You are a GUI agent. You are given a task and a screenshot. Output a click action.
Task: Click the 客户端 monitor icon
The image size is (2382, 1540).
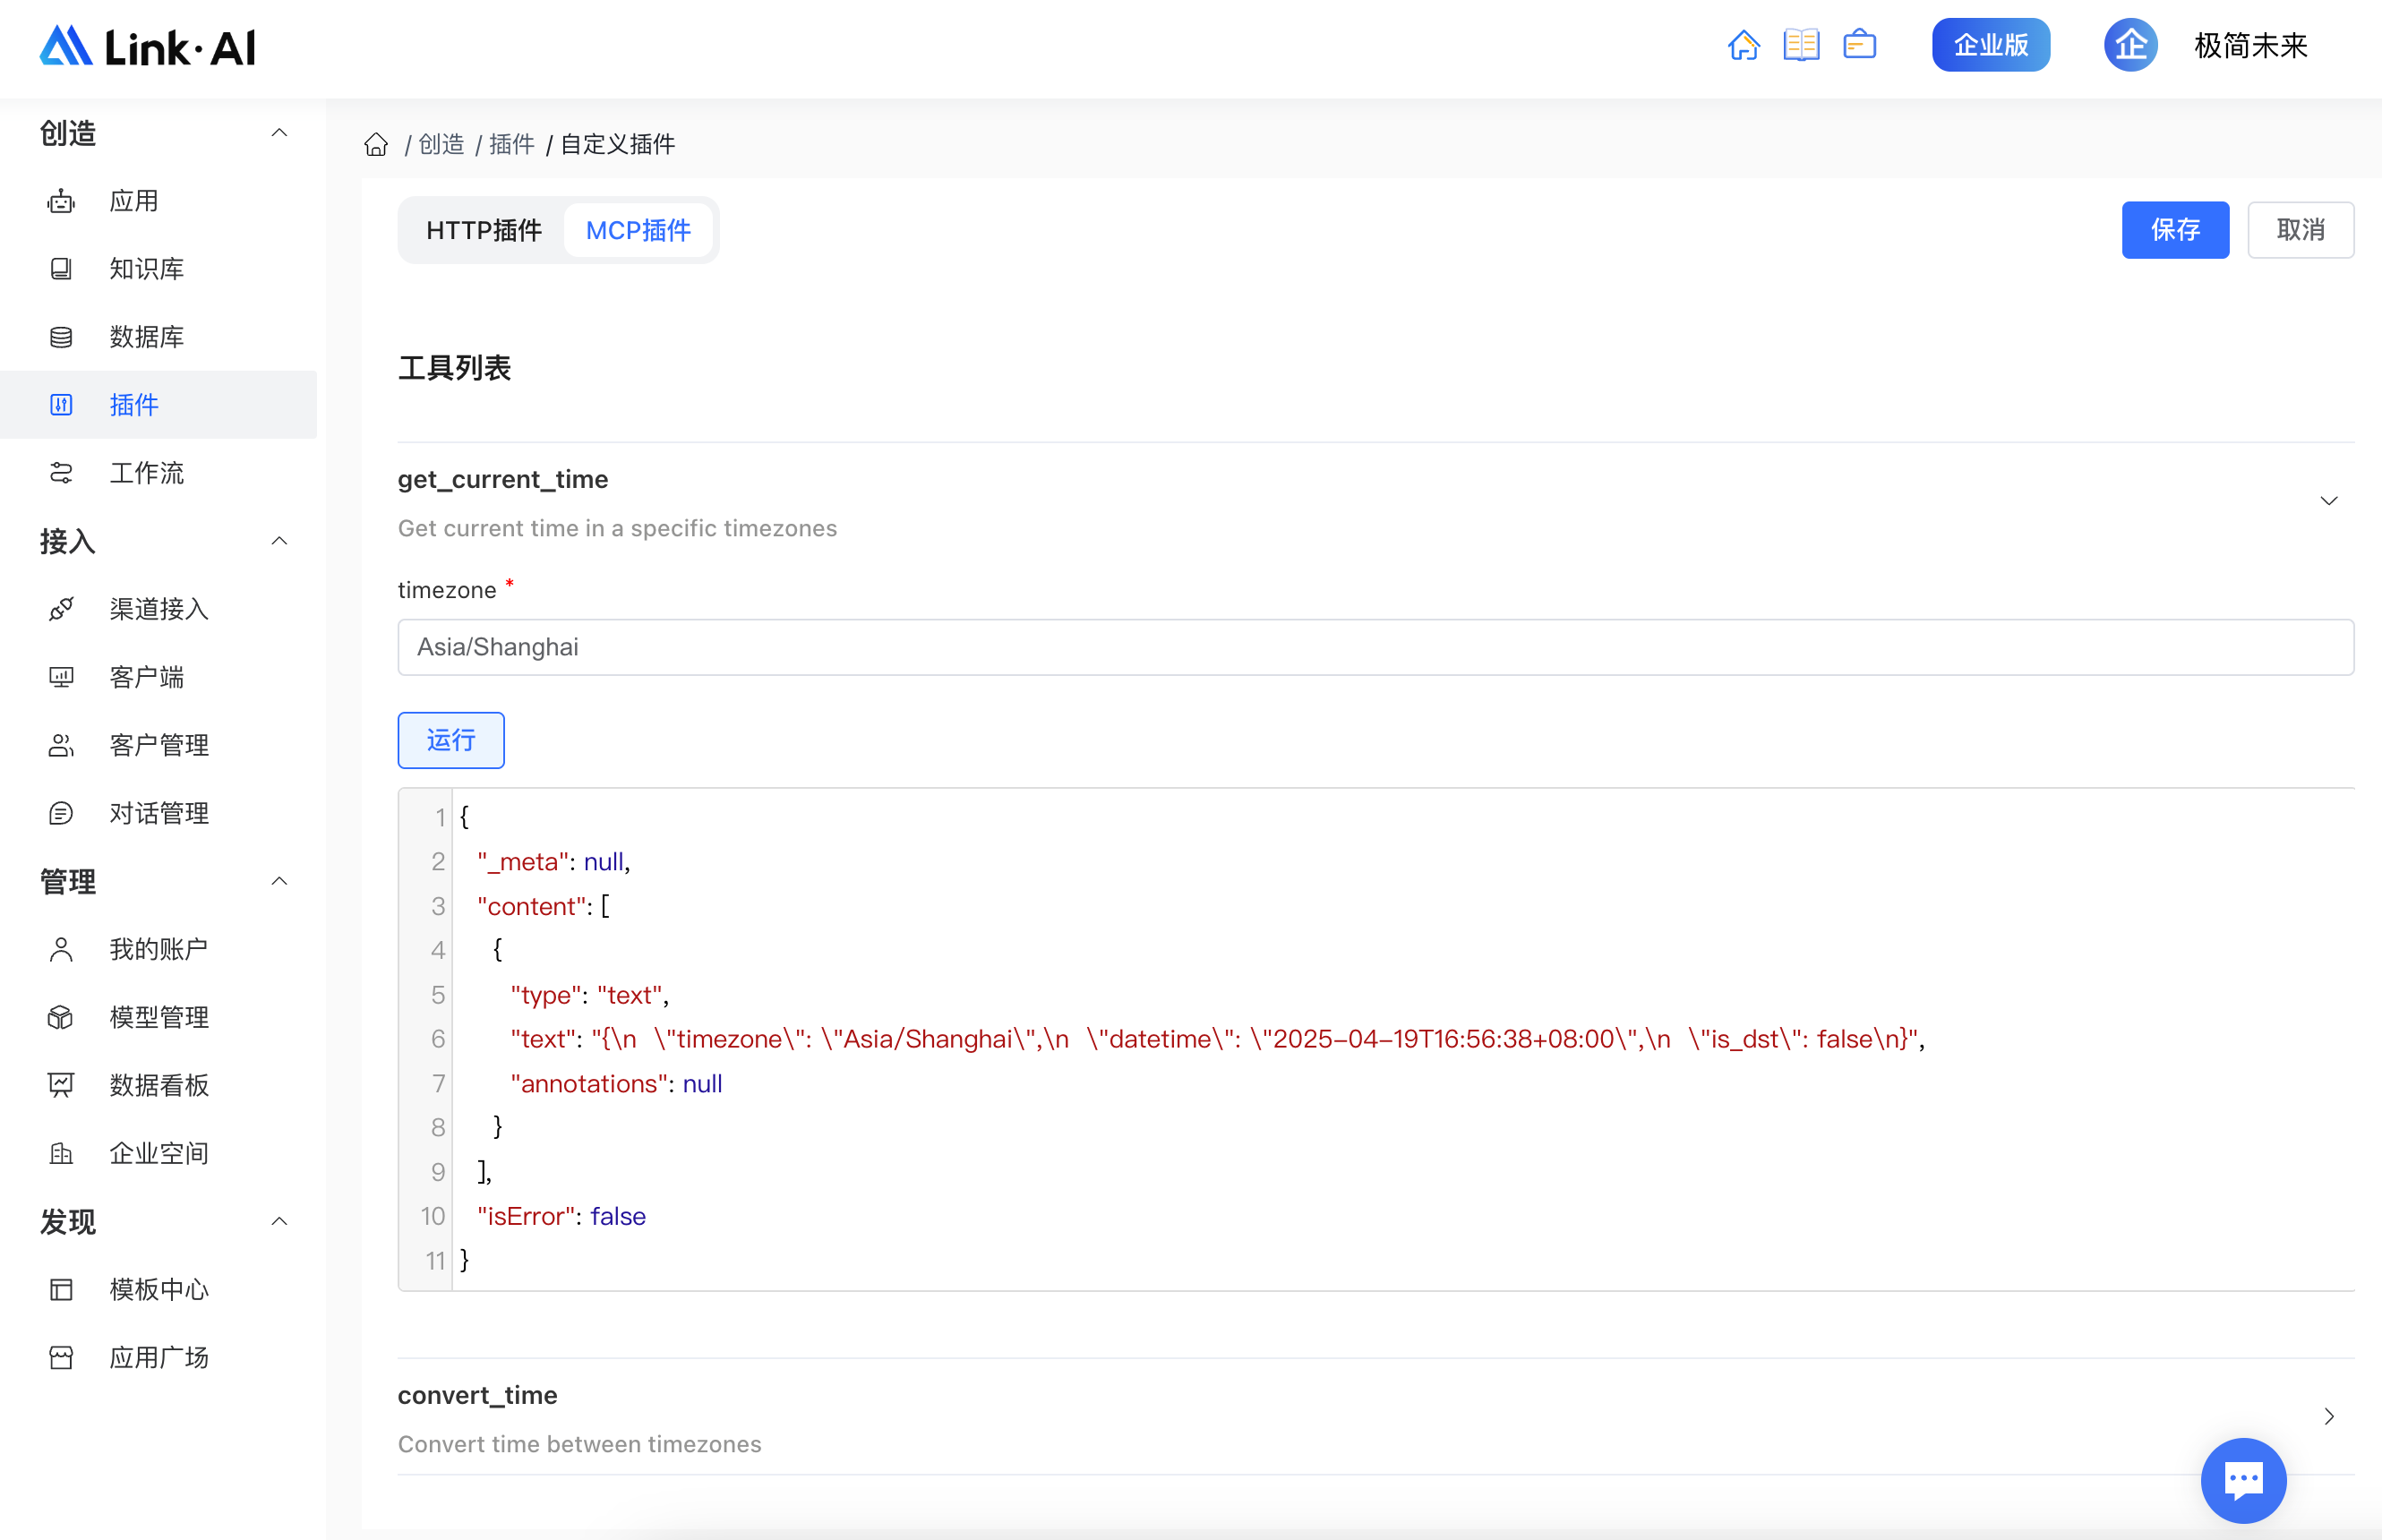61,677
